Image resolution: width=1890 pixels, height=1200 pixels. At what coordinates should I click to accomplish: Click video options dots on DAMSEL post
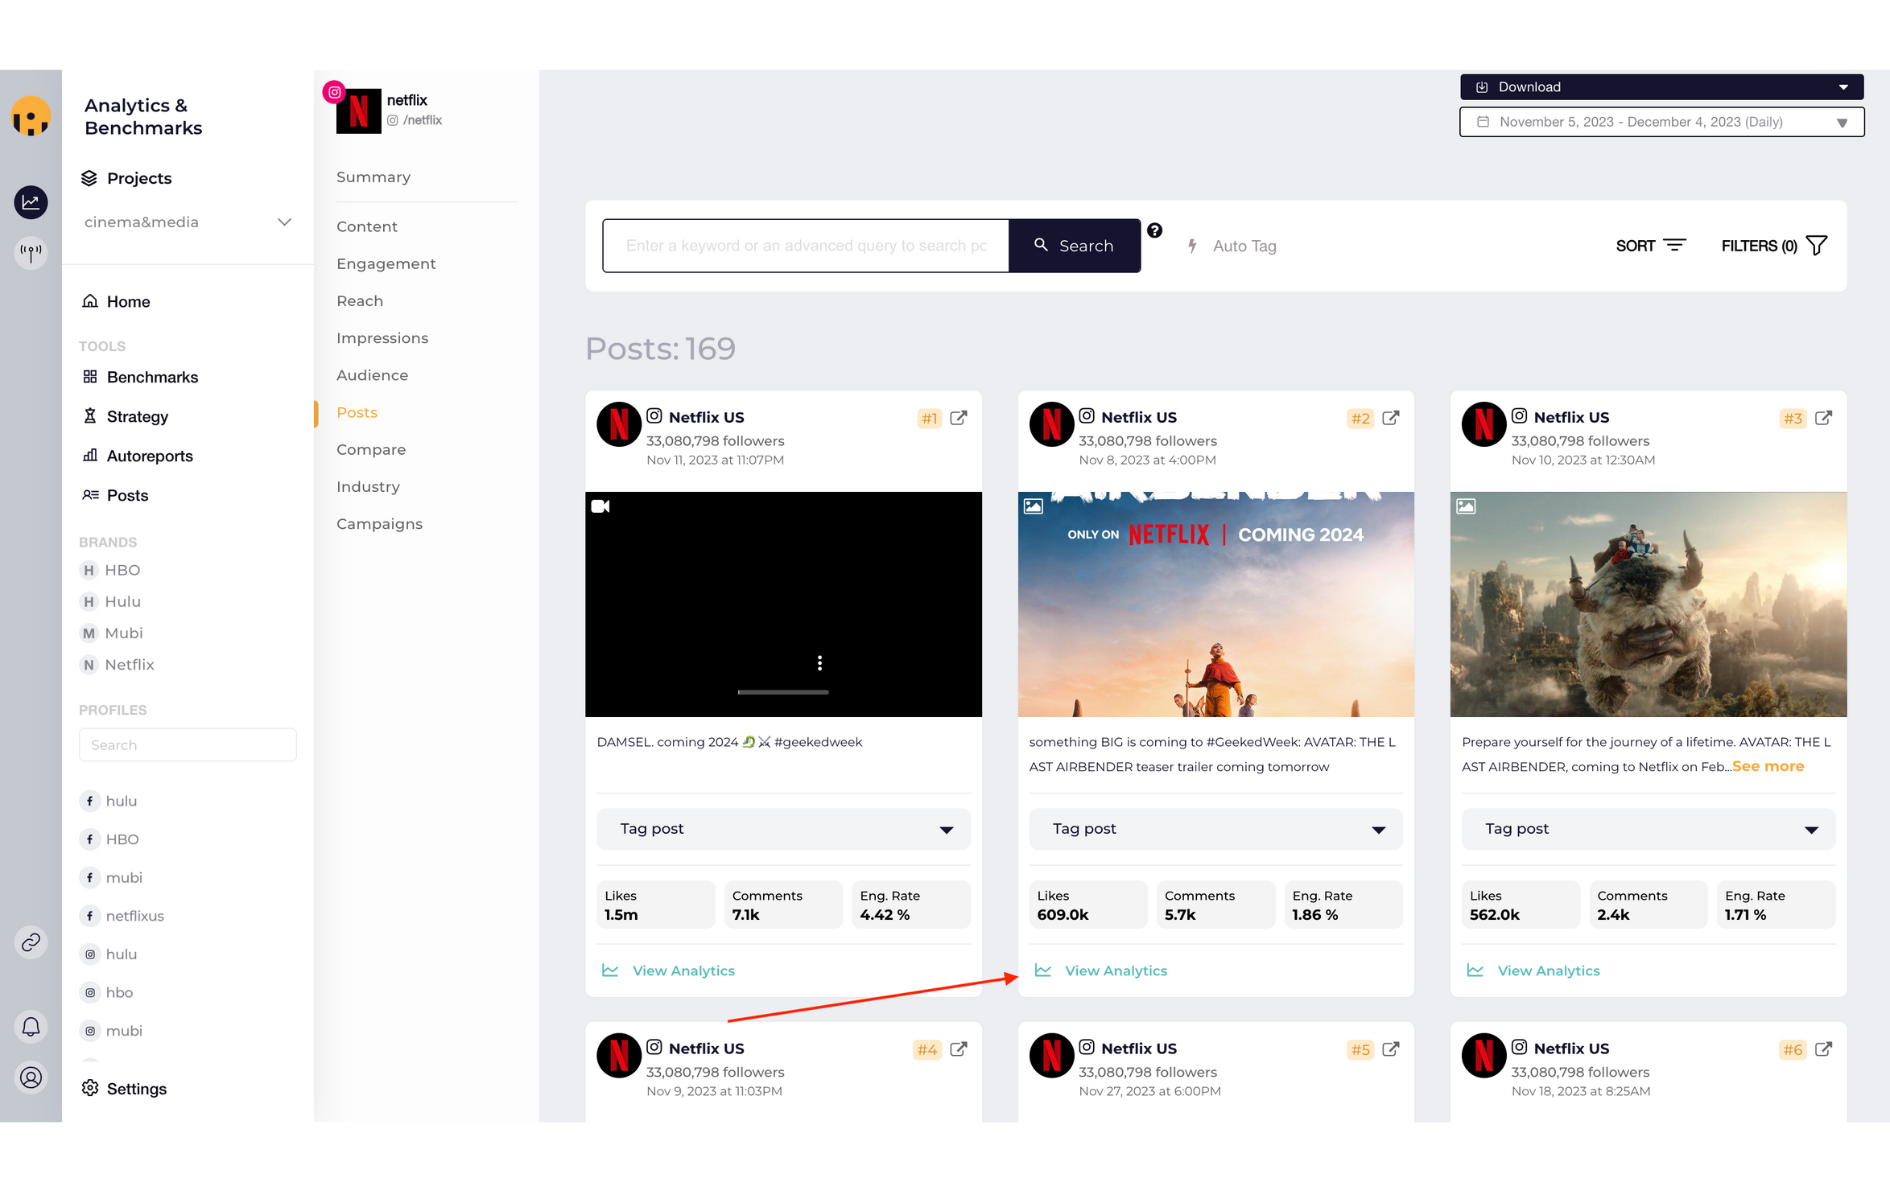click(820, 663)
